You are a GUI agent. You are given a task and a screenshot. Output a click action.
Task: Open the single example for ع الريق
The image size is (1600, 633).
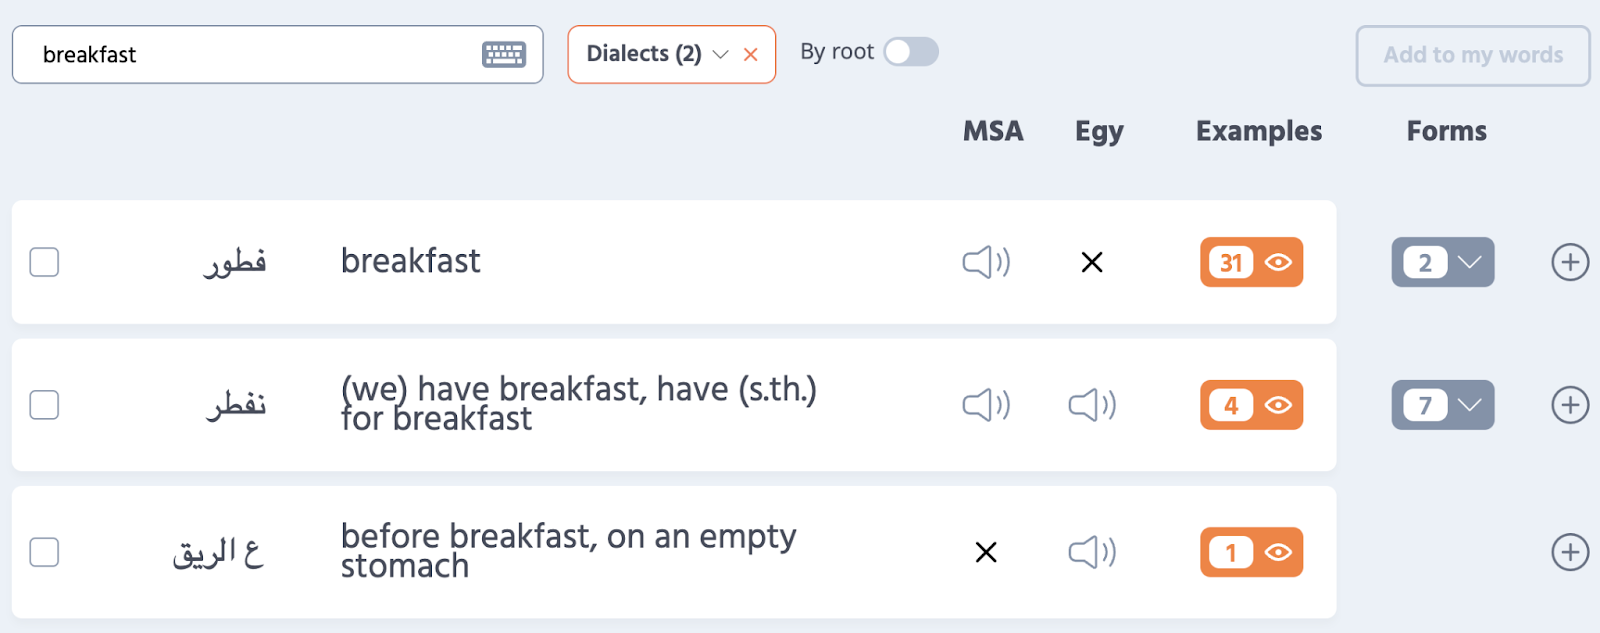(x=1251, y=551)
